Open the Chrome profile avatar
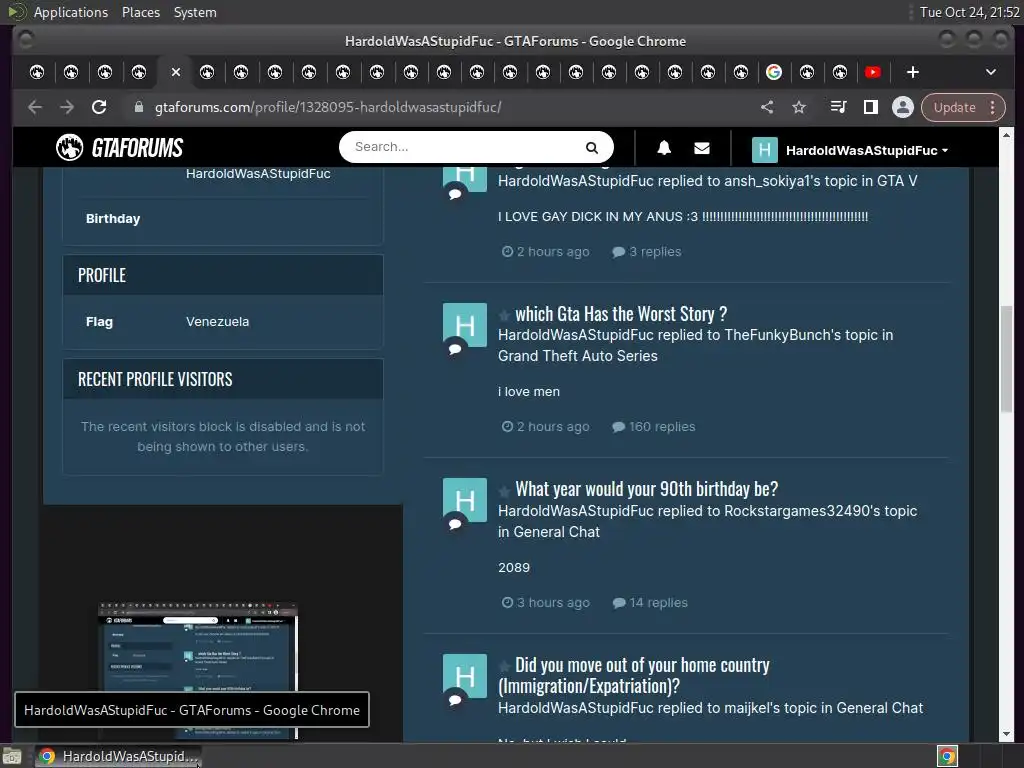1024x768 pixels. click(x=903, y=107)
